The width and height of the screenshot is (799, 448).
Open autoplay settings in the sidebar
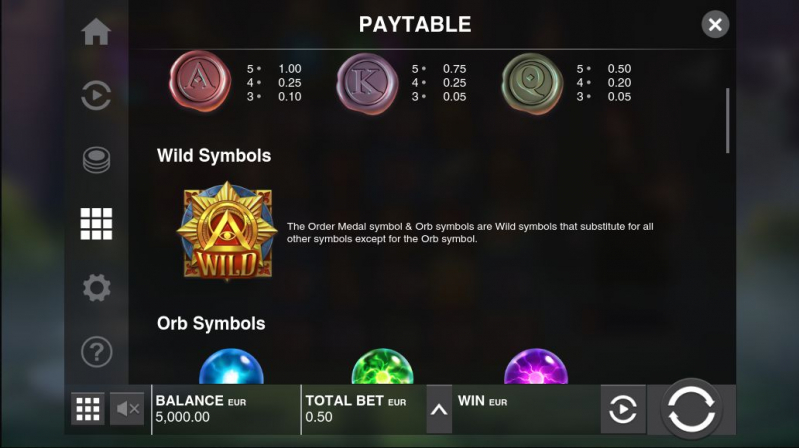96,95
